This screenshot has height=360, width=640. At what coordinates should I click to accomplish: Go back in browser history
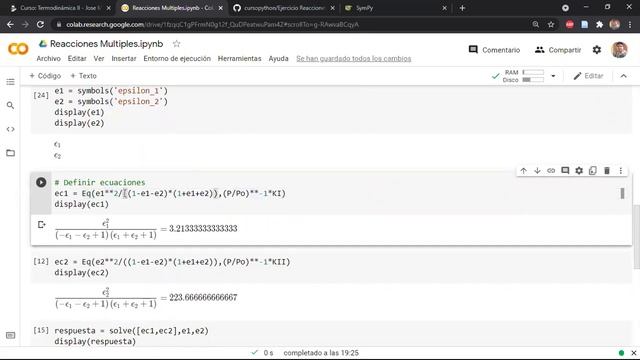pyautogui.click(x=10, y=24)
